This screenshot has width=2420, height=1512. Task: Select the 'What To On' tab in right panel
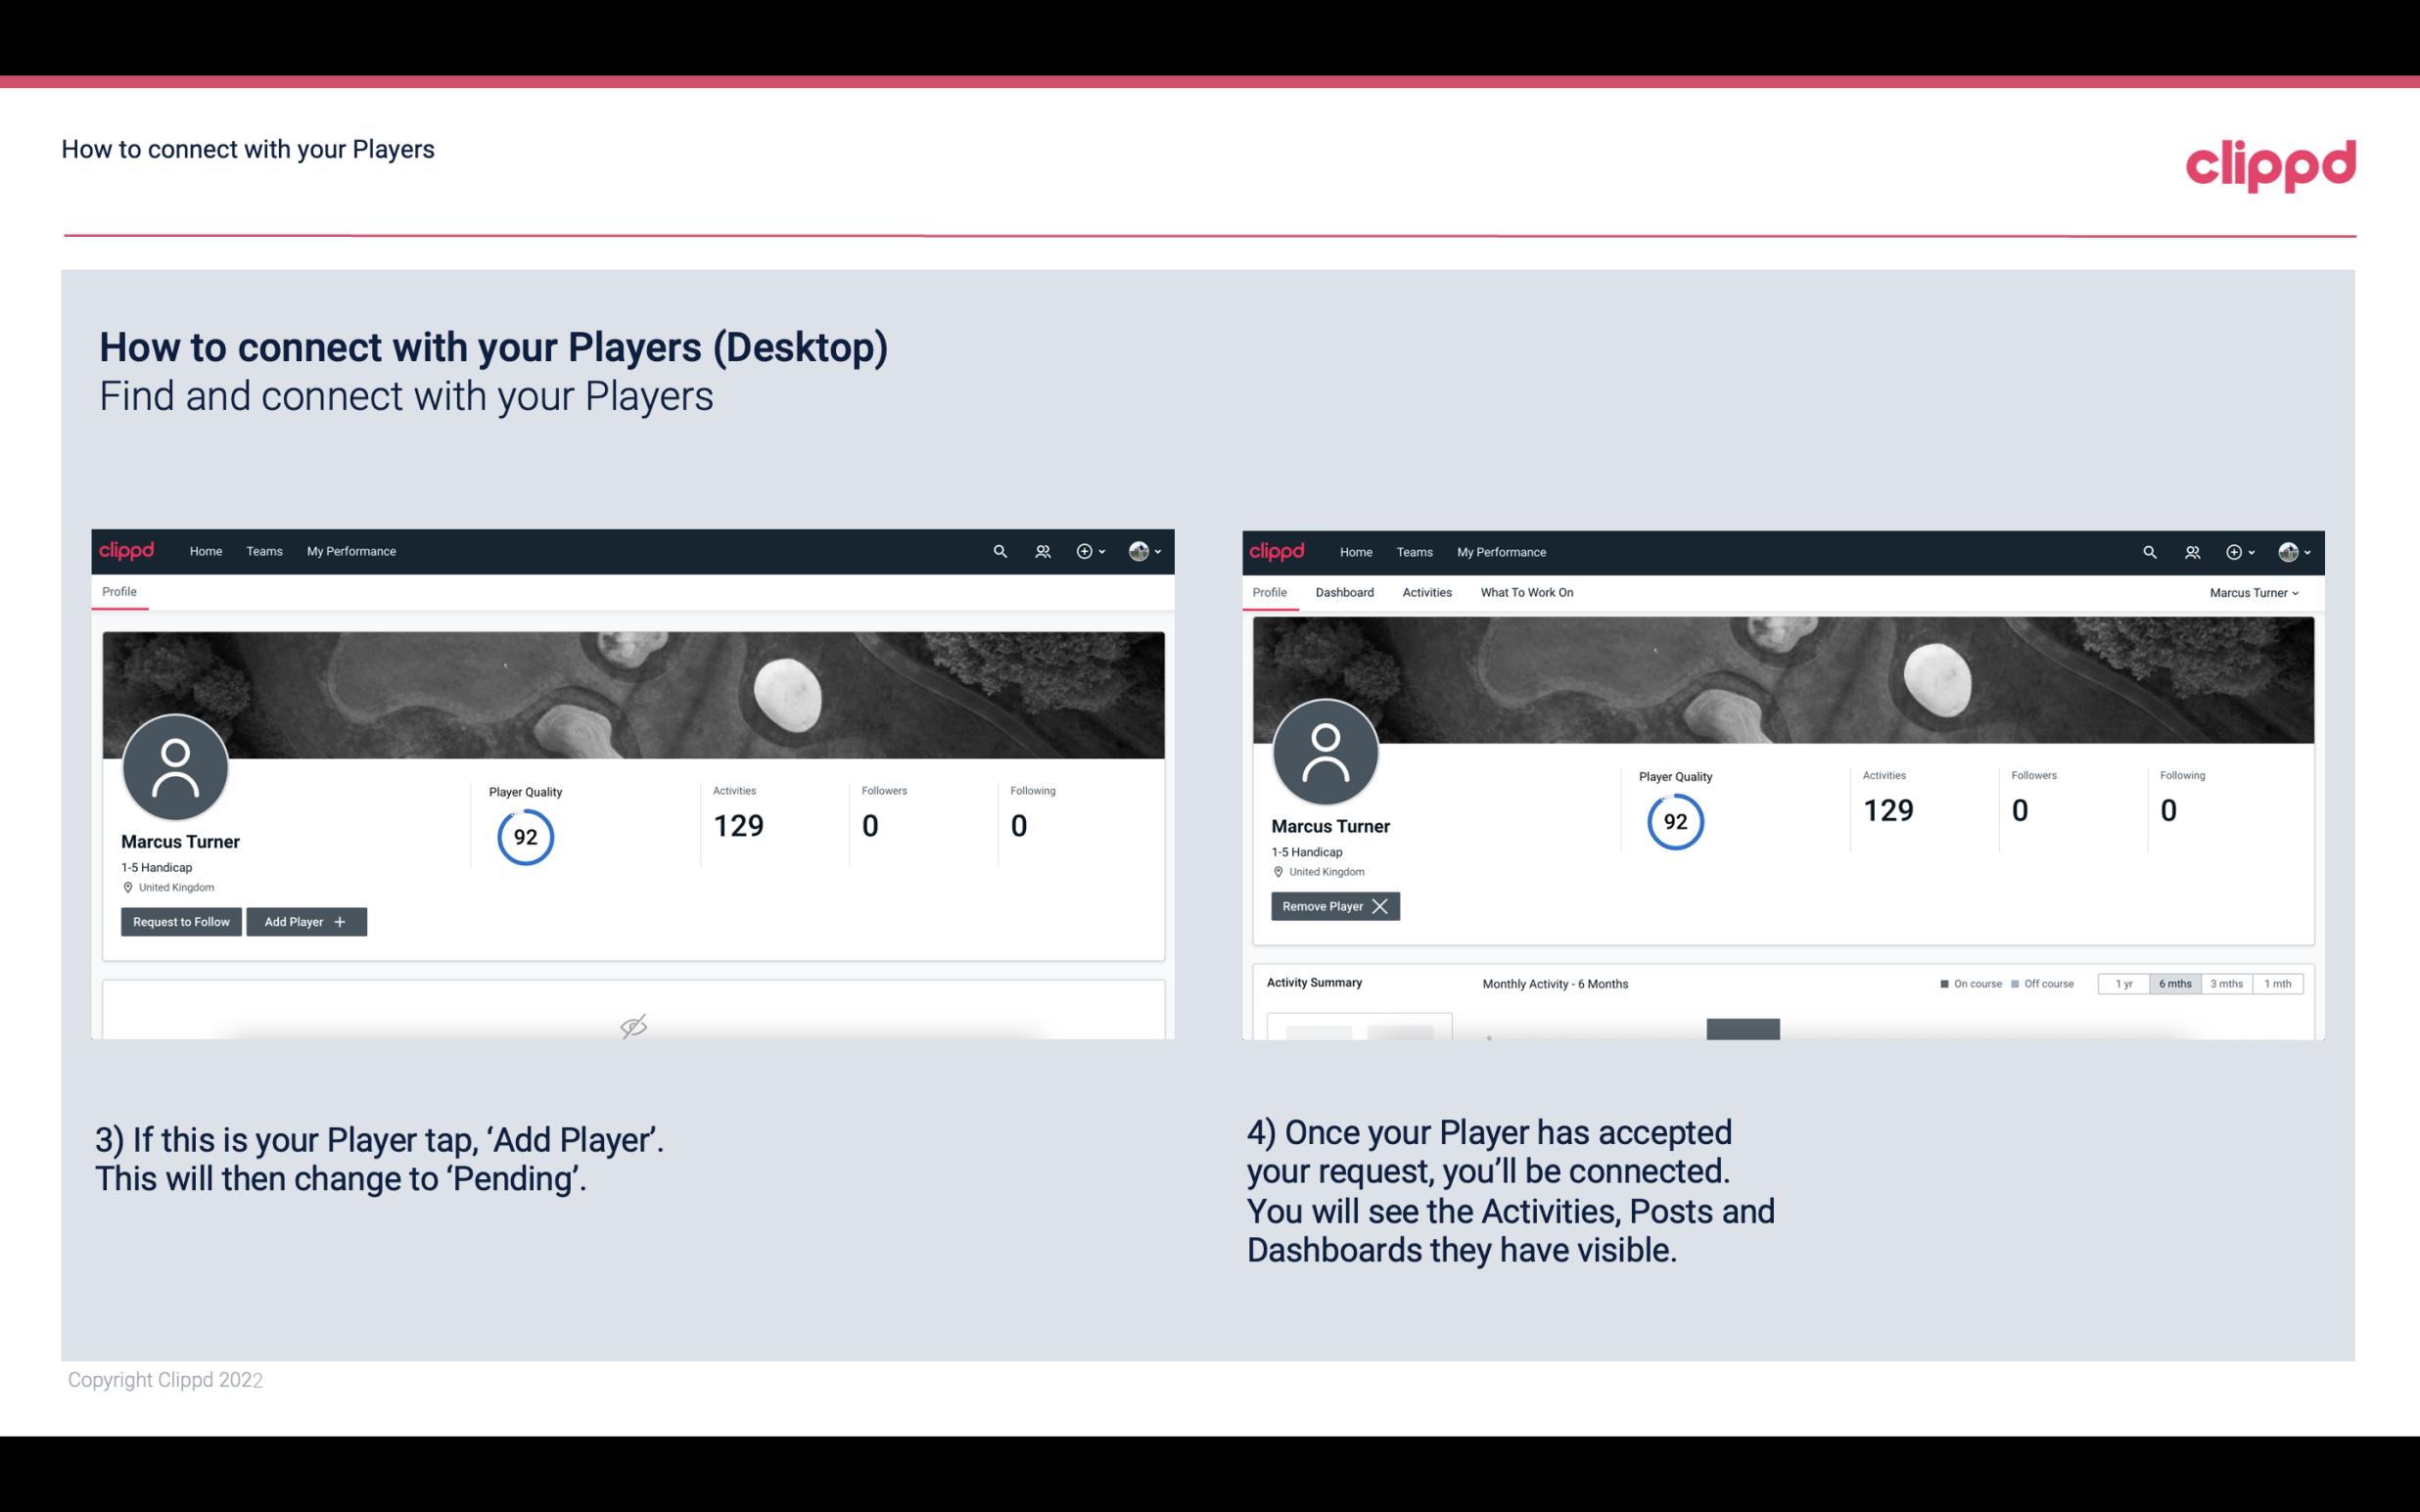(1524, 590)
